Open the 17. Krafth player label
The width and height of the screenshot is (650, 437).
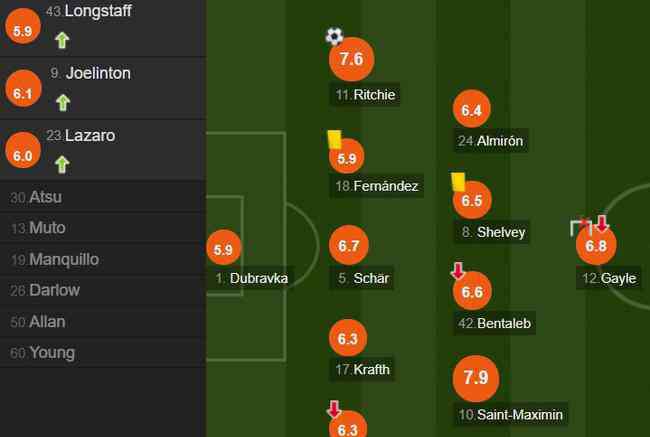coord(362,369)
